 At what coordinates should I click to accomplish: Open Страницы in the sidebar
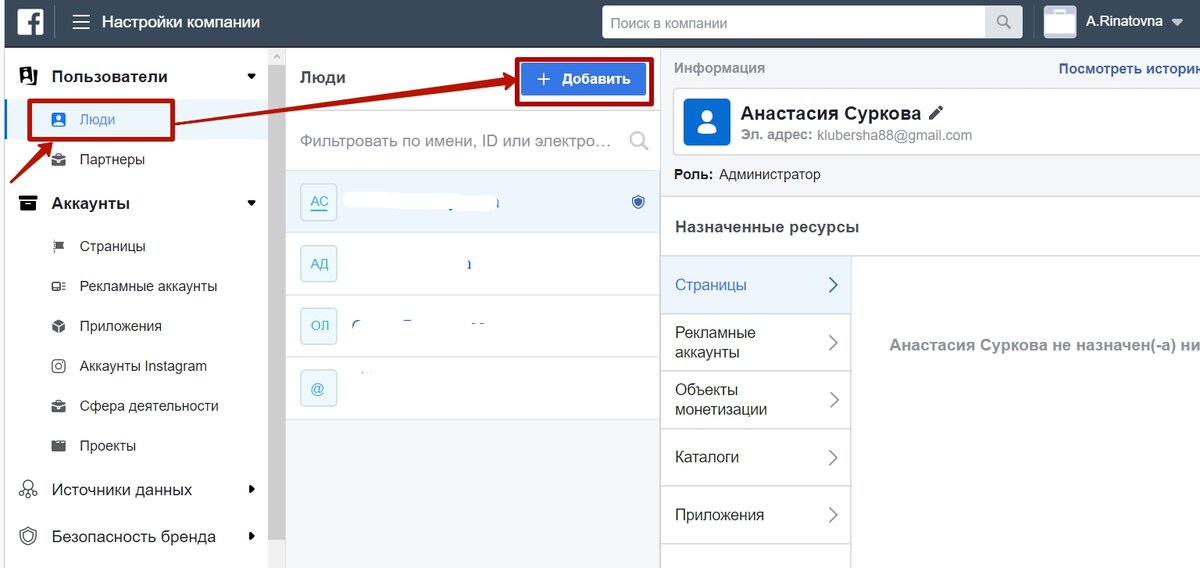[112, 246]
